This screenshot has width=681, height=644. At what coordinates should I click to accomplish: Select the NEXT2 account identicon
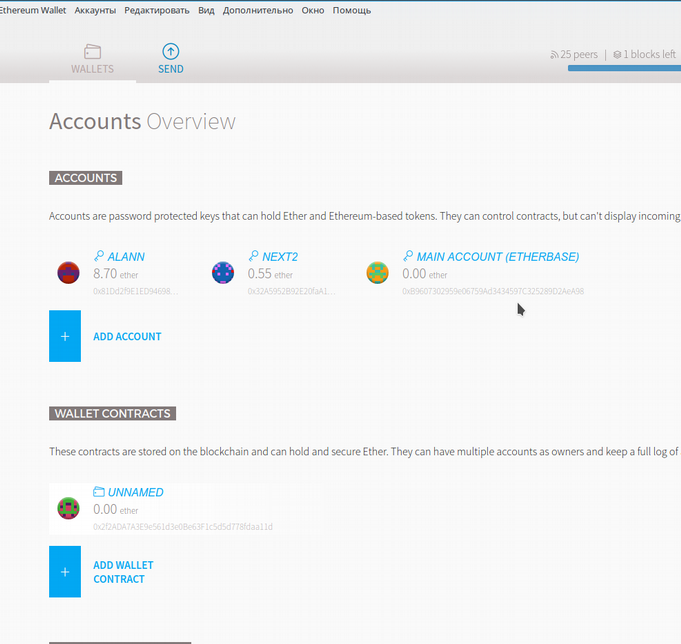coord(223,273)
